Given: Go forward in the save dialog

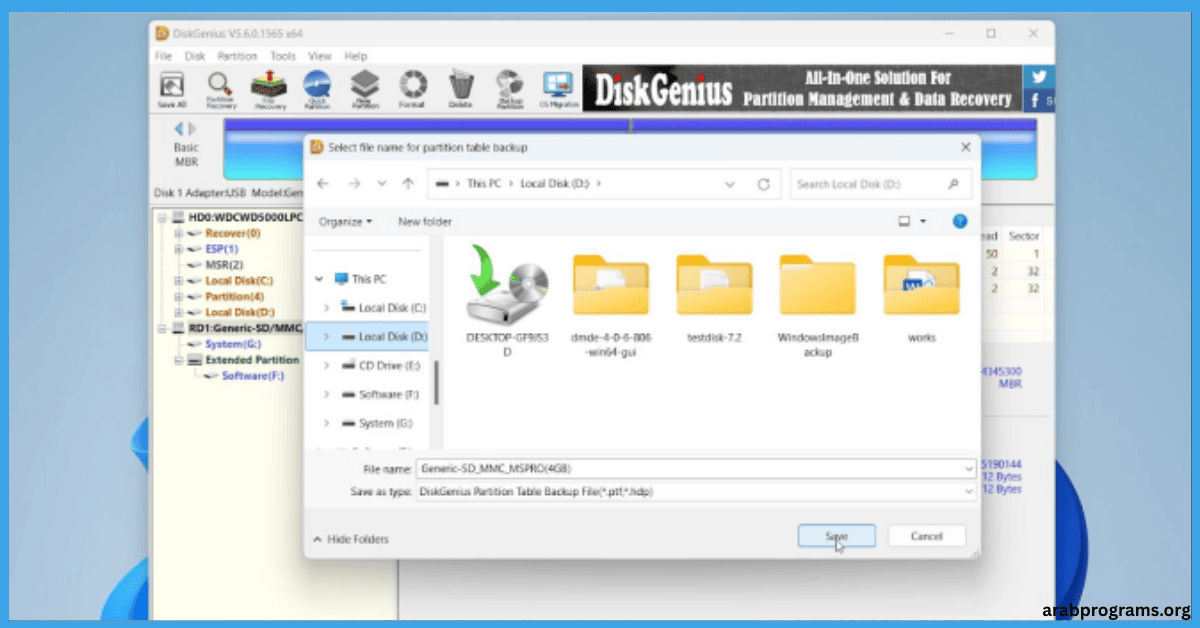Looking at the screenshot, I should pyautogui.click(x=353, y=184).
